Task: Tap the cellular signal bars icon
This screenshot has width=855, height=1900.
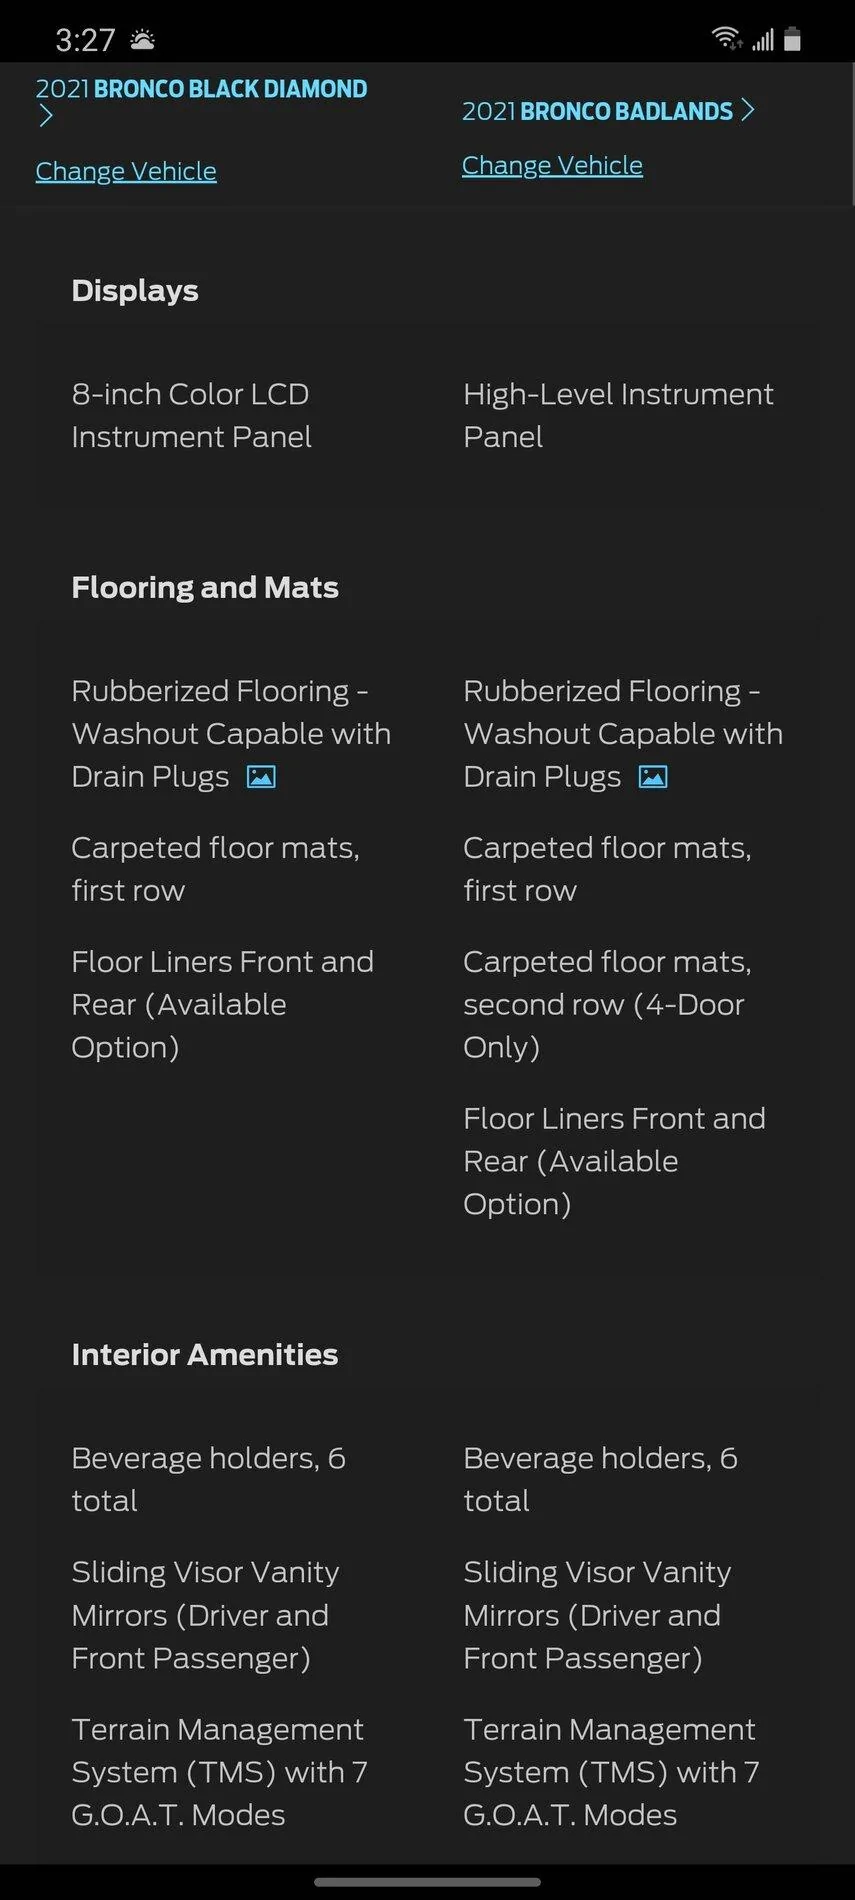Action: (x=763, y=40)
